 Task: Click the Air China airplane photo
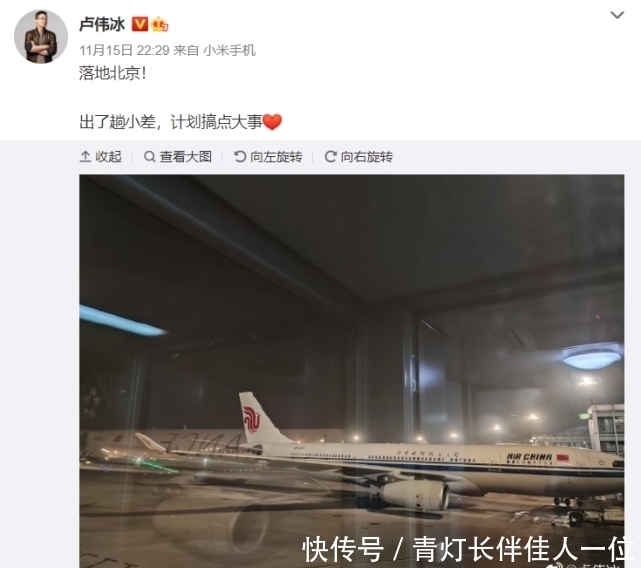click(x=352, y=371)
